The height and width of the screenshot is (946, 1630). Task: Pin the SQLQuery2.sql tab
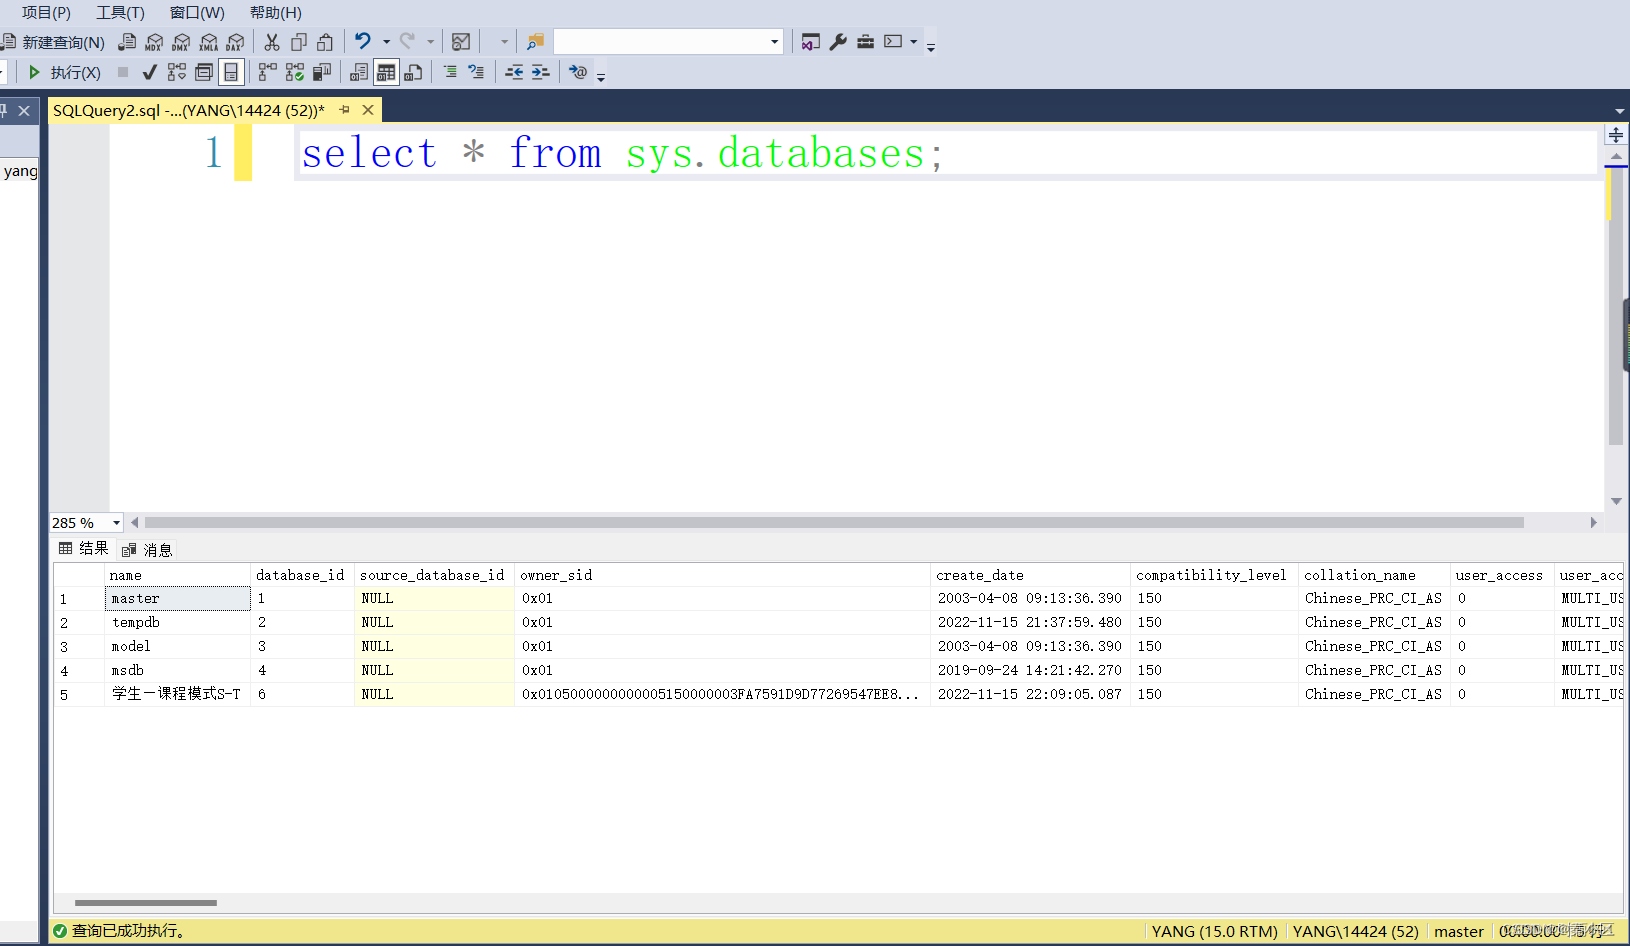pyautogui.click(x=345, y=110)
